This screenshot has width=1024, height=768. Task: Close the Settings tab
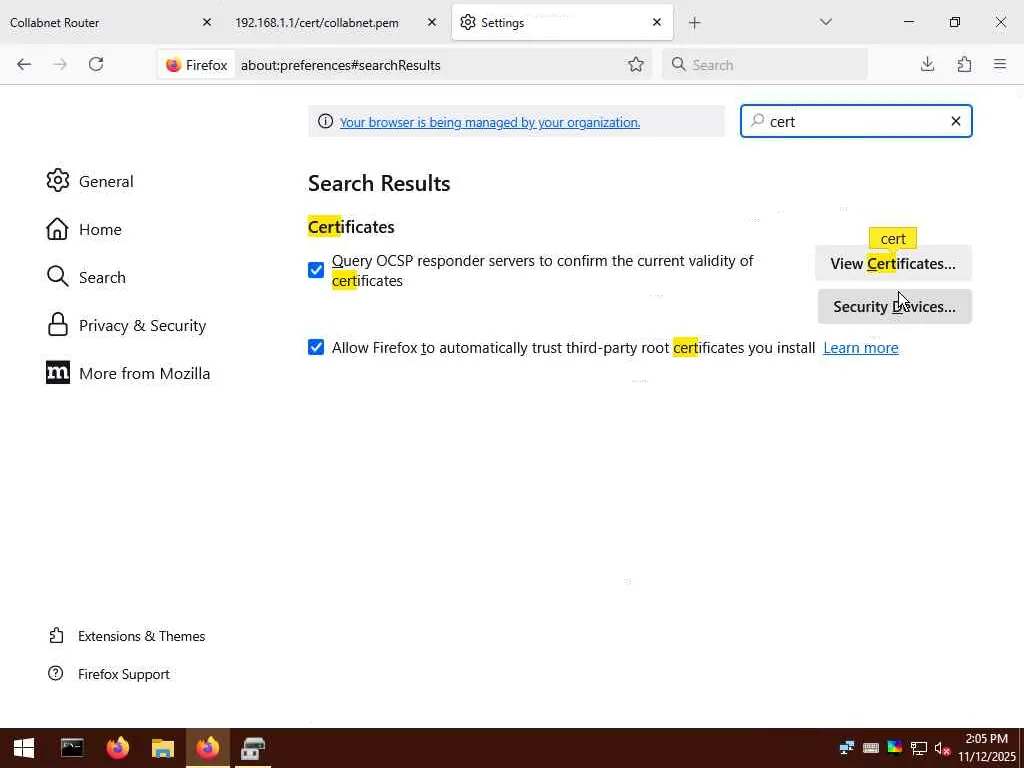click(657, 22)
